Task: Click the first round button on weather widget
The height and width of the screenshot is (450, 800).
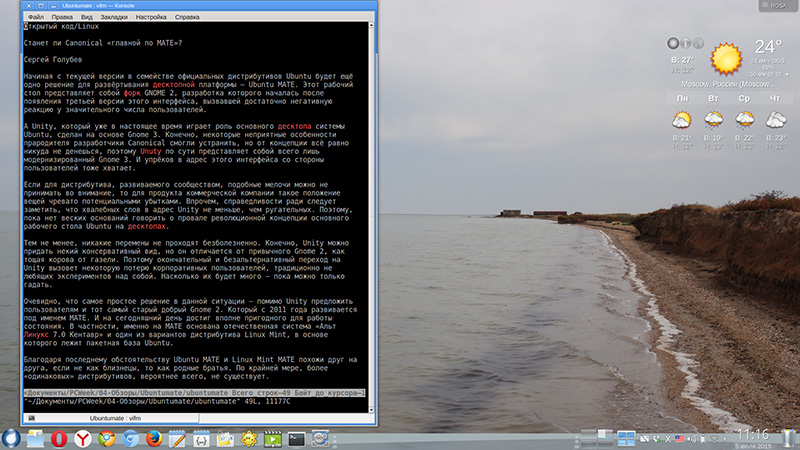Action: point(673,43)
